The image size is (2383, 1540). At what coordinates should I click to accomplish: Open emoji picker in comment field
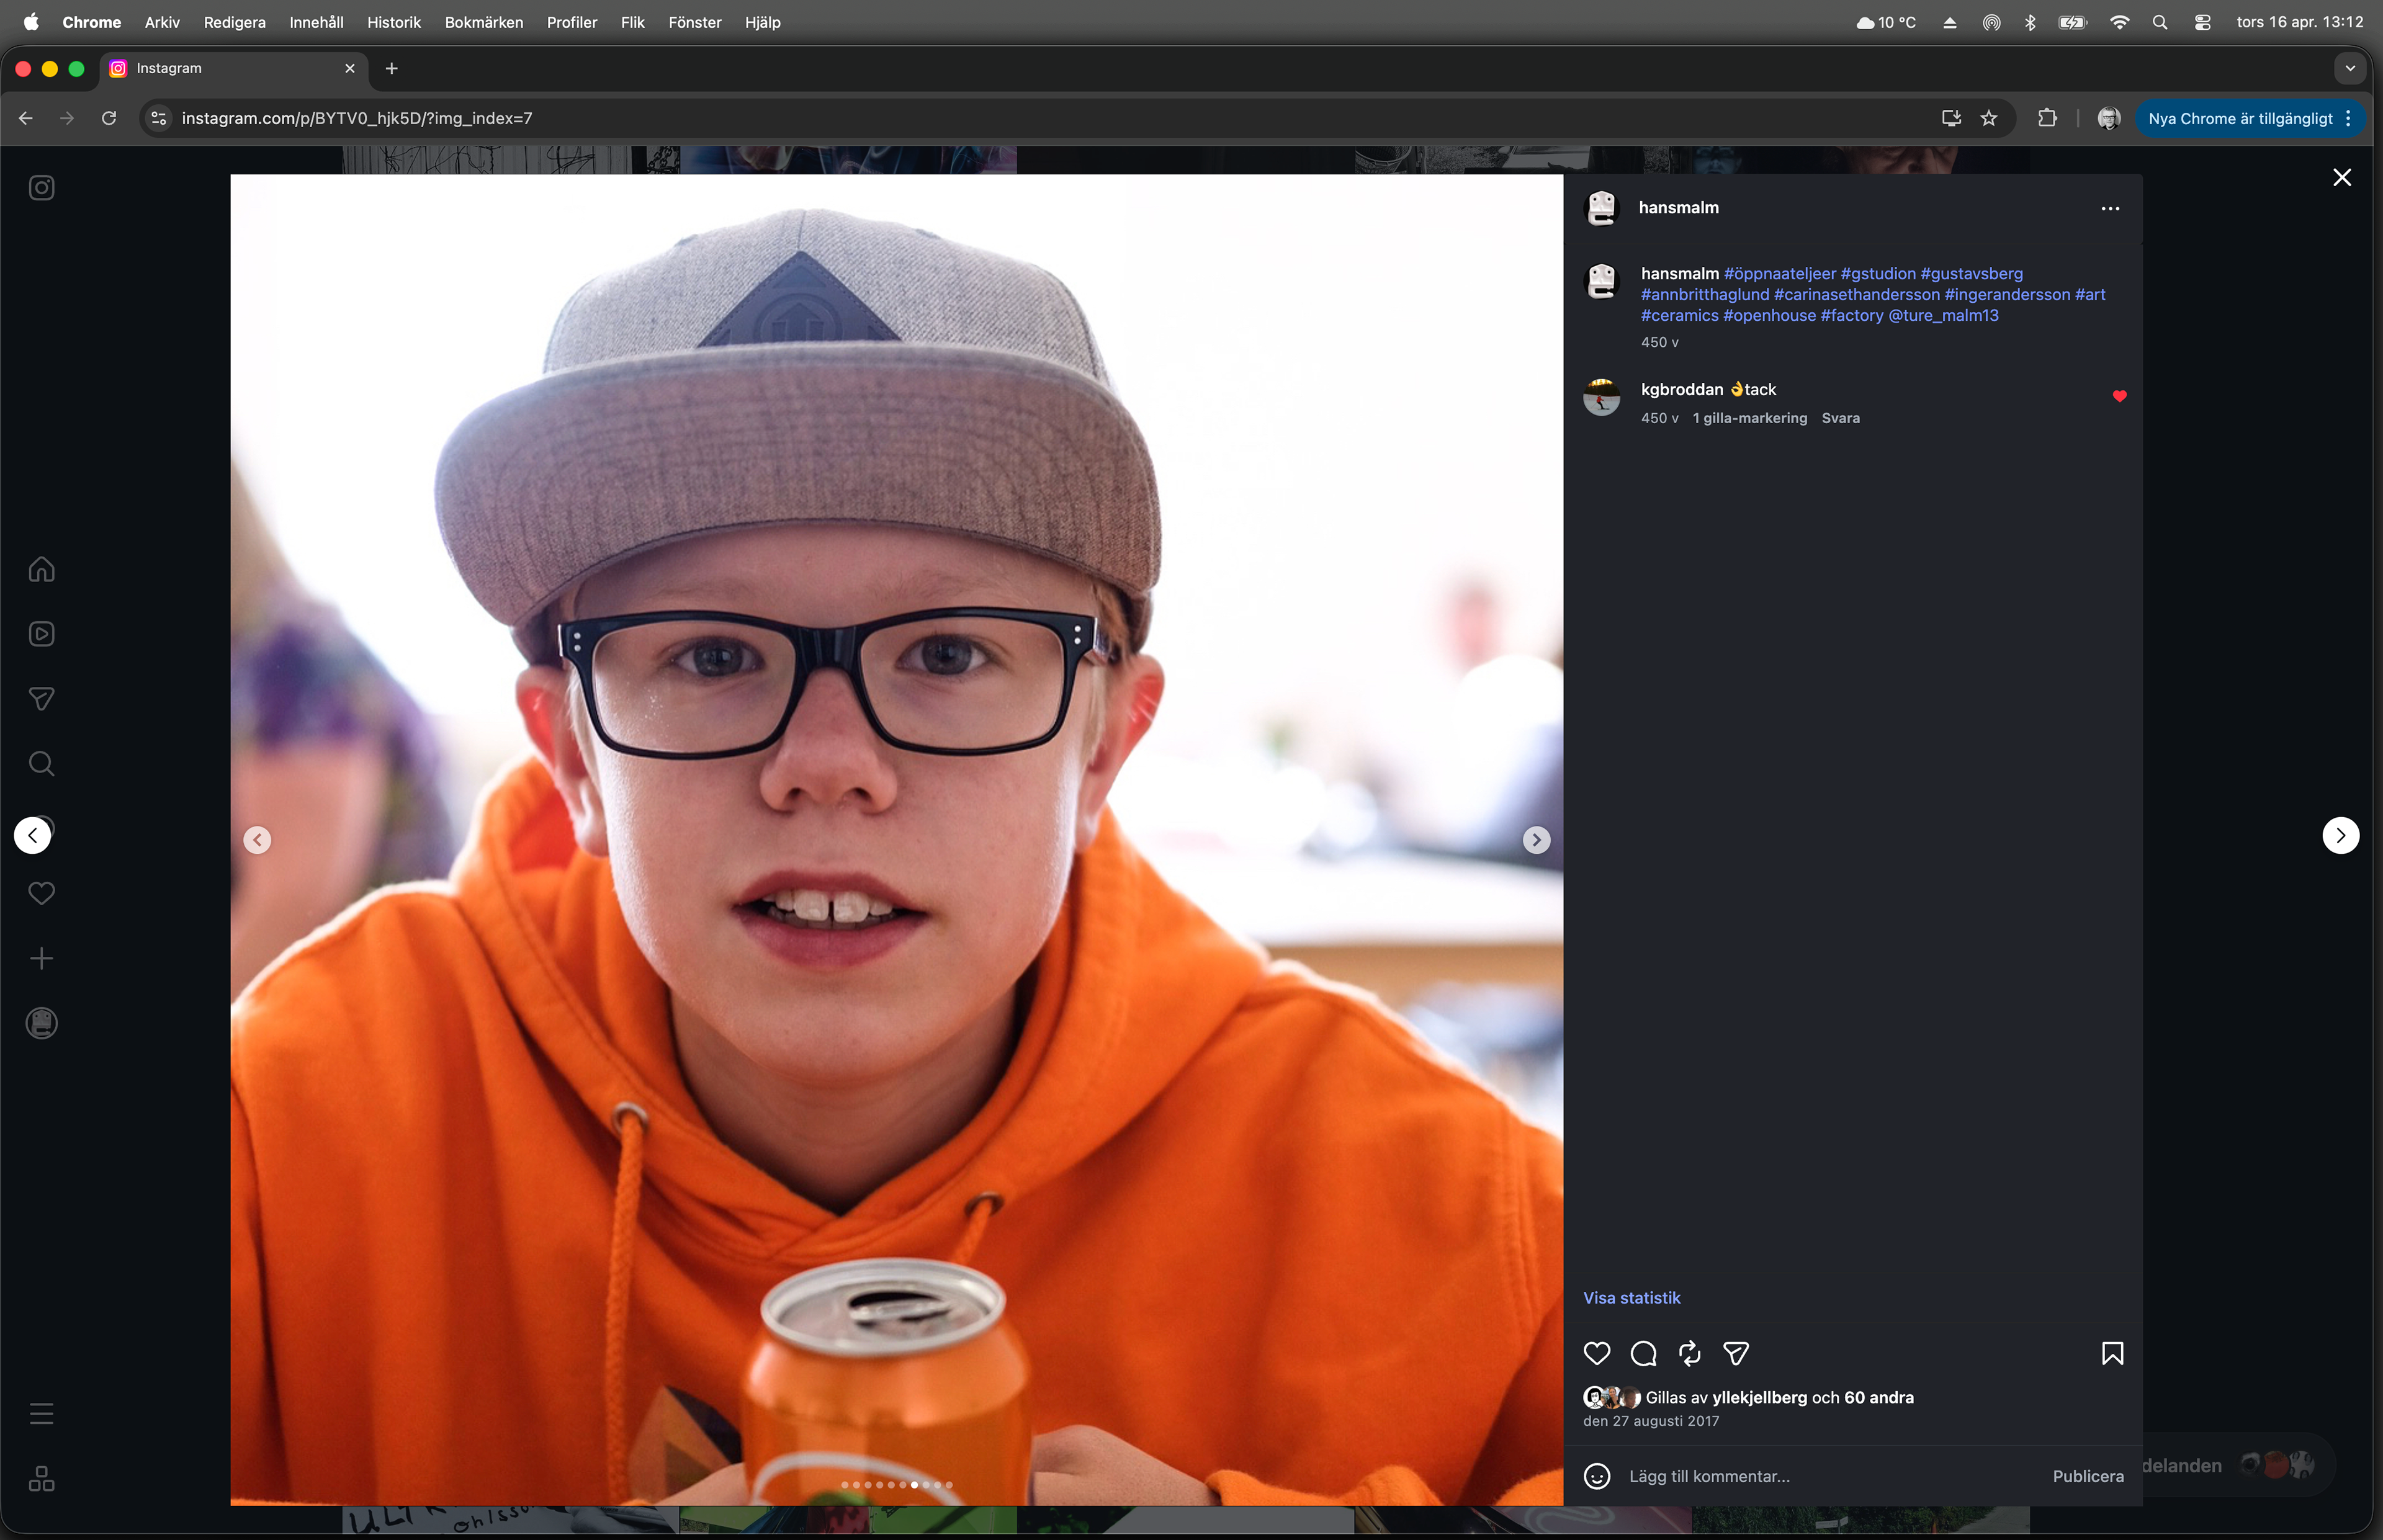pyautogui.click(x=1597, y=1476)
